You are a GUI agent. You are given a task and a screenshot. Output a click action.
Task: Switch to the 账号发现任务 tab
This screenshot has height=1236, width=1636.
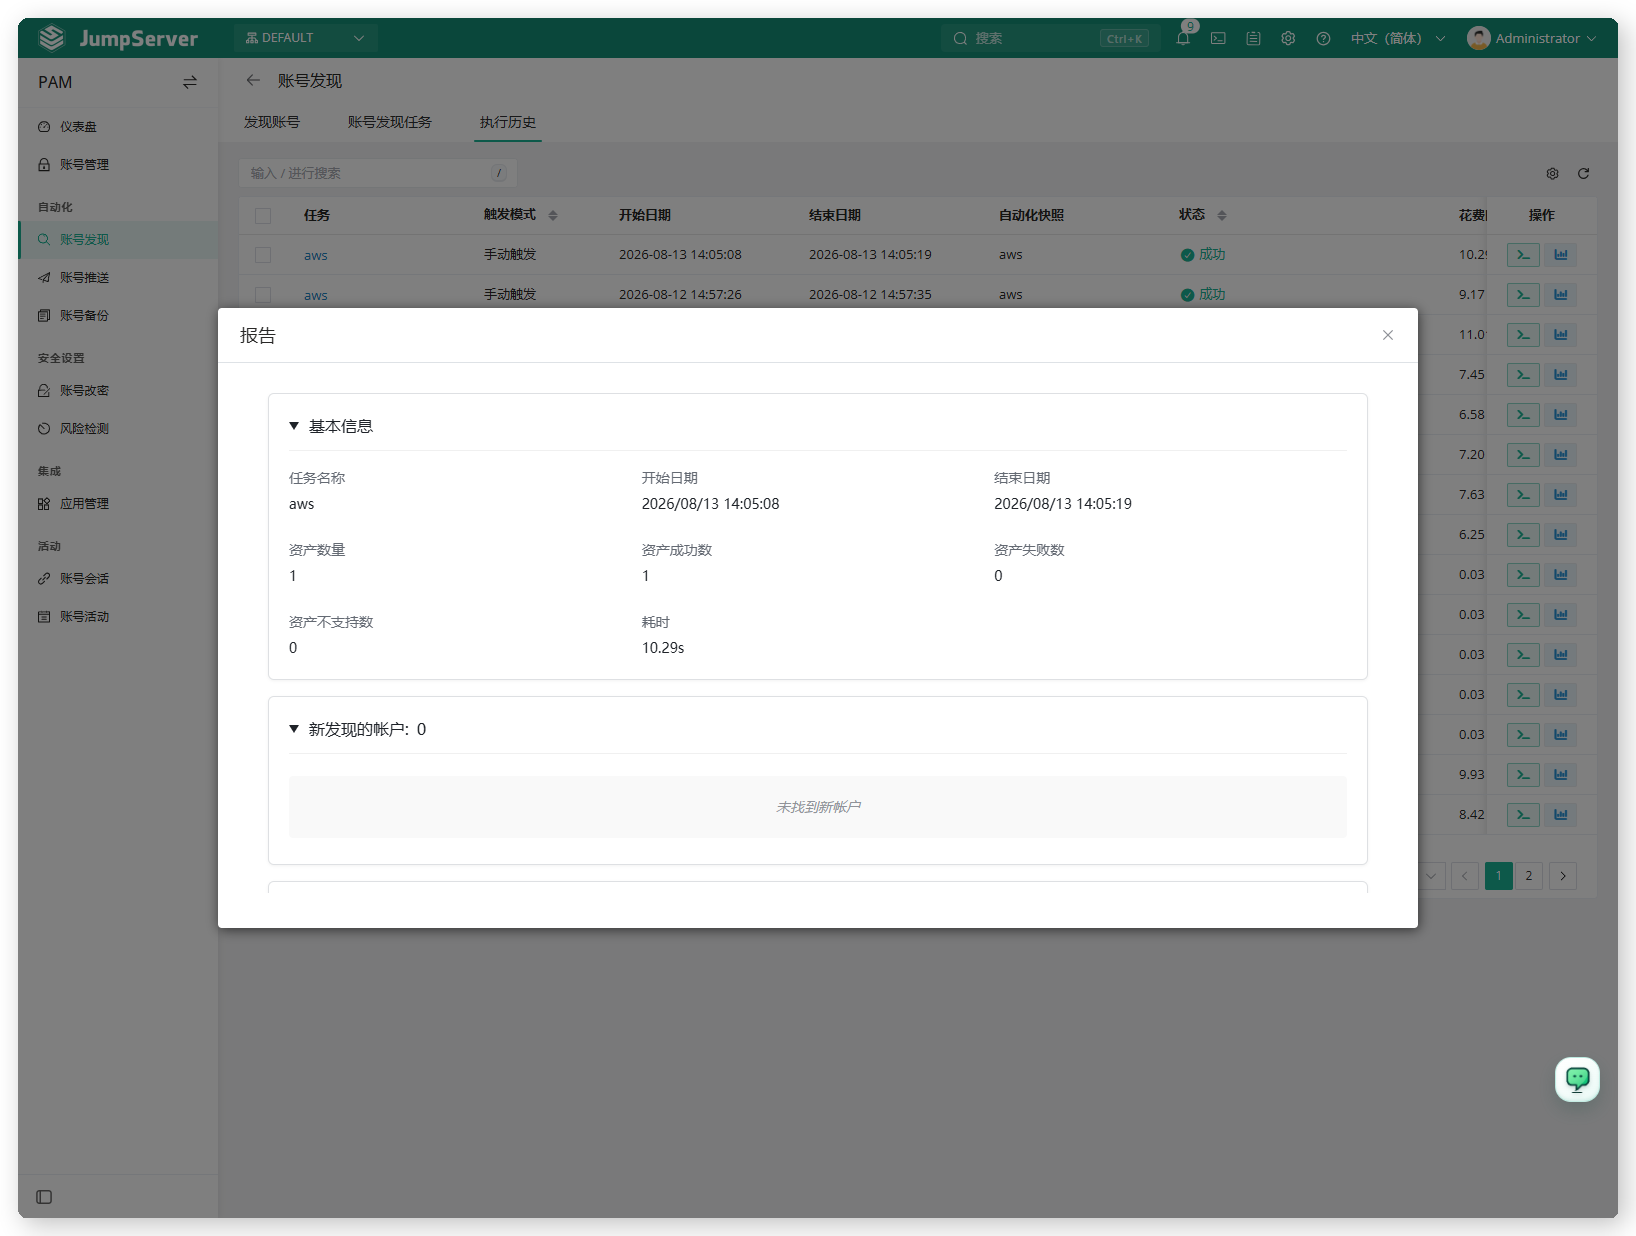(x=390, y=122)
